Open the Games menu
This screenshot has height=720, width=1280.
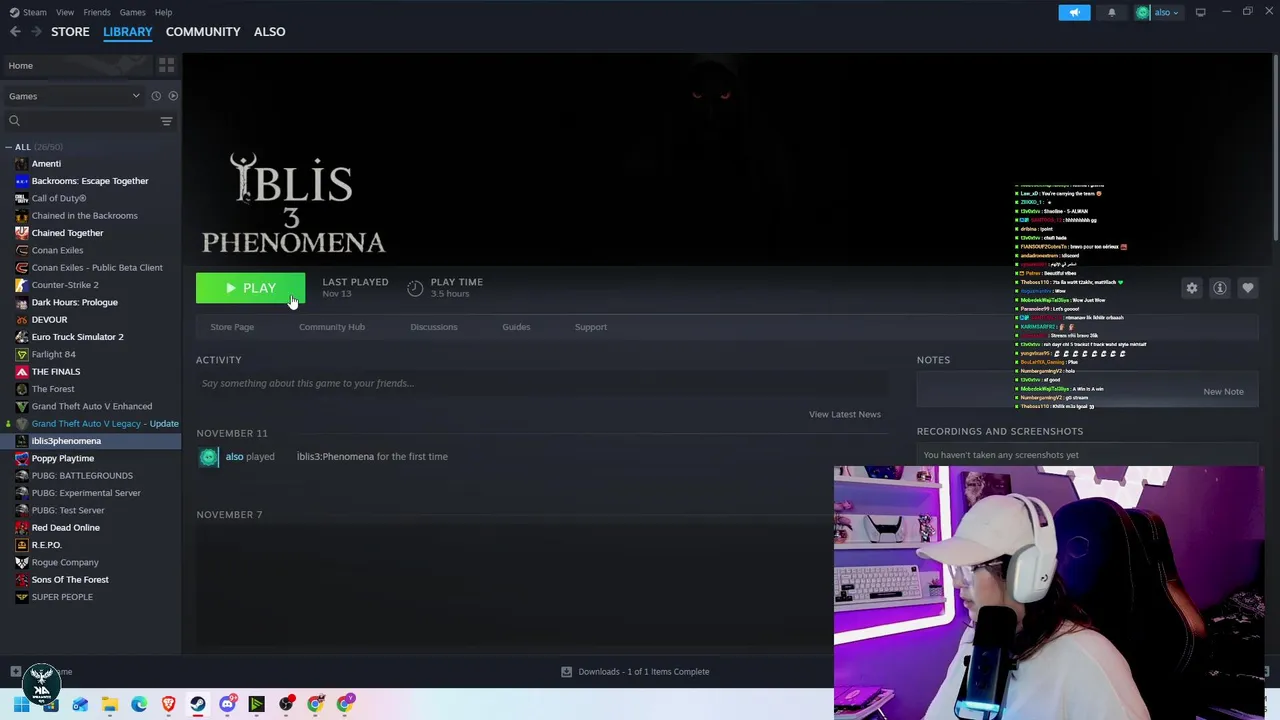[132, 12]
